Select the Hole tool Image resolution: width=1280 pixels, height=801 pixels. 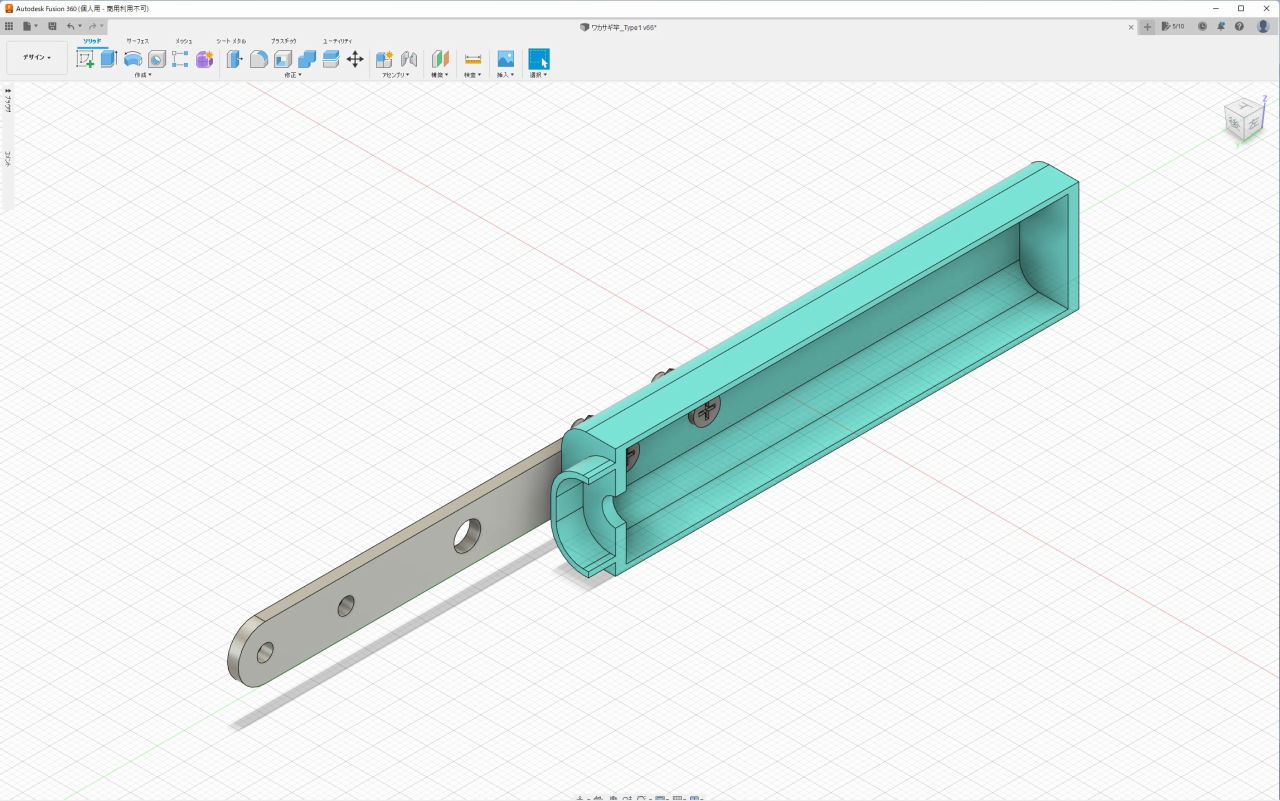(157, 59)
